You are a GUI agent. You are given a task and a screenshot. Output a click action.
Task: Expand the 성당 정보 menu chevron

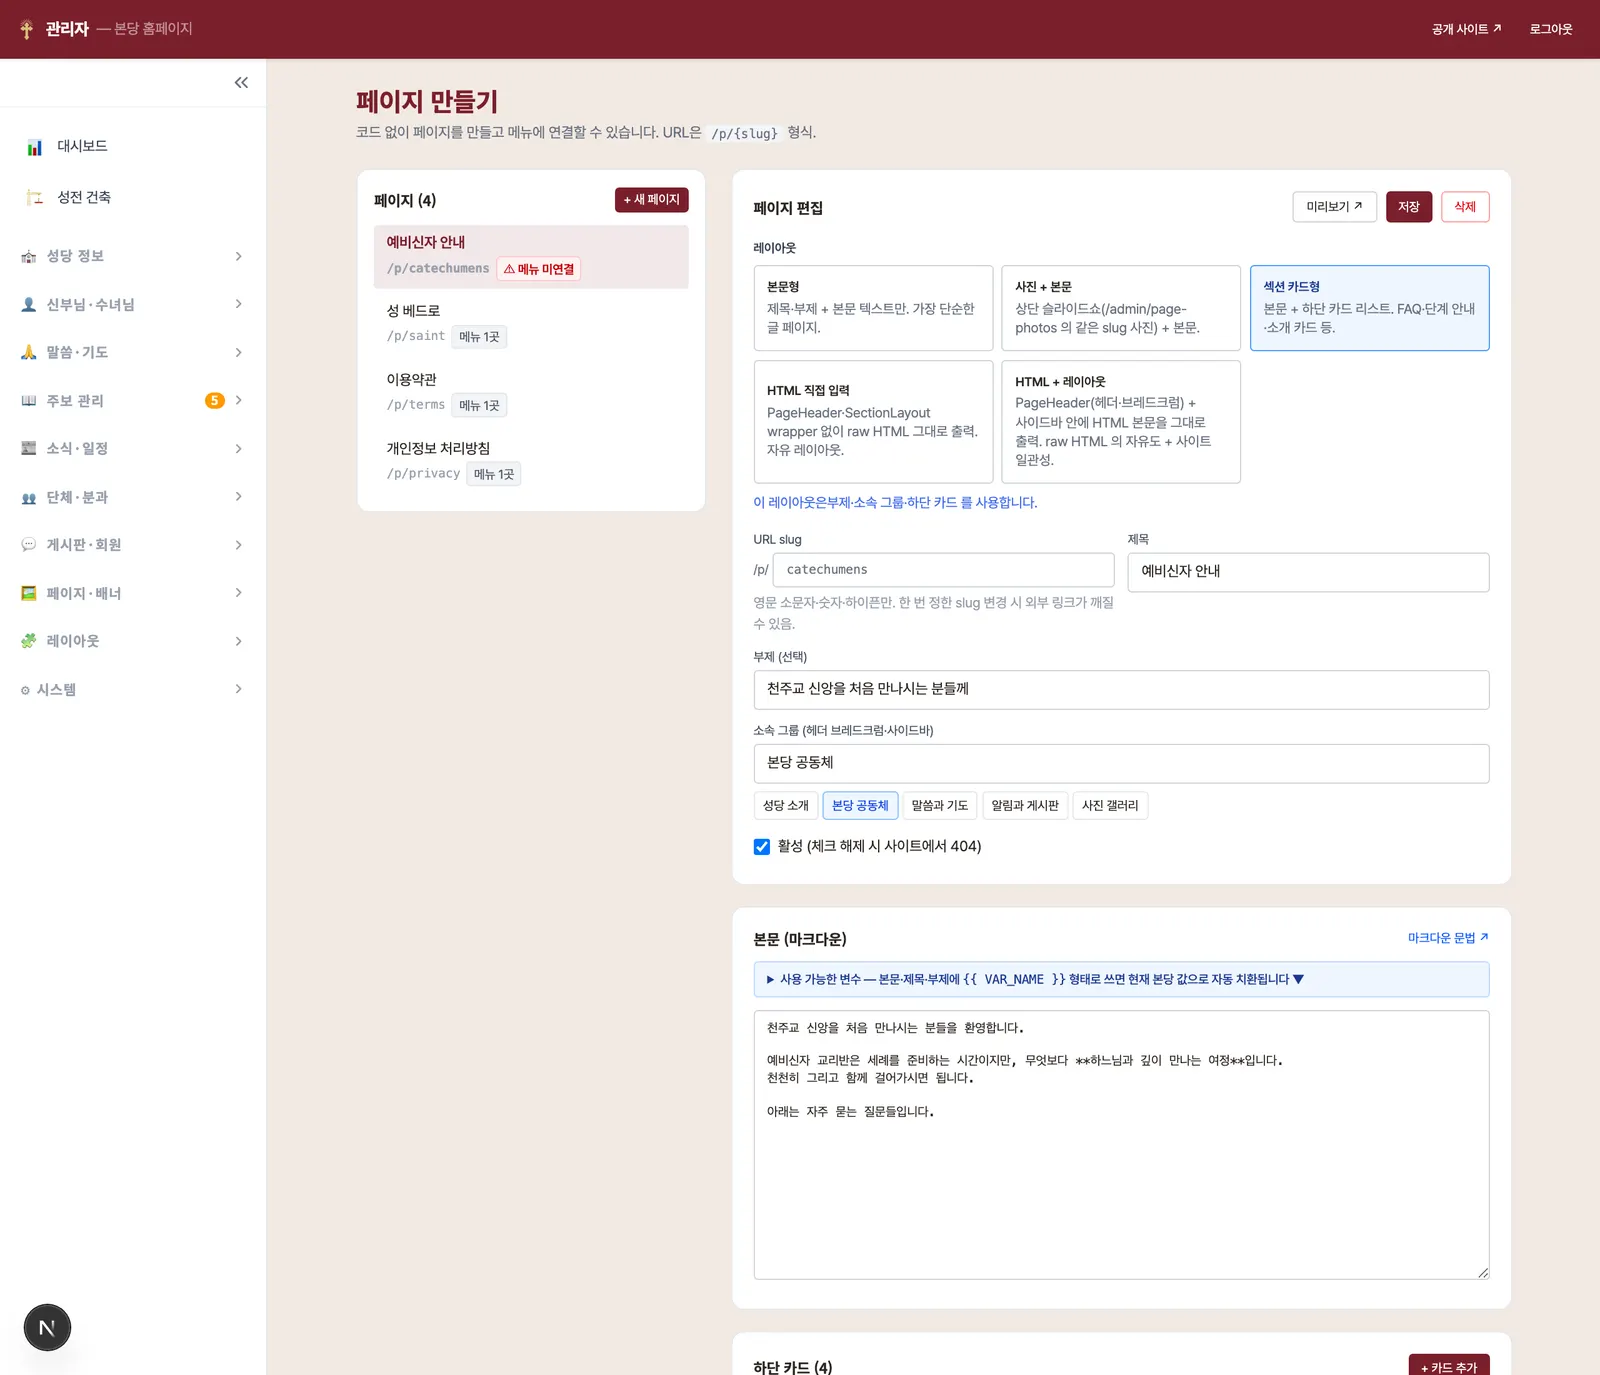239,257
